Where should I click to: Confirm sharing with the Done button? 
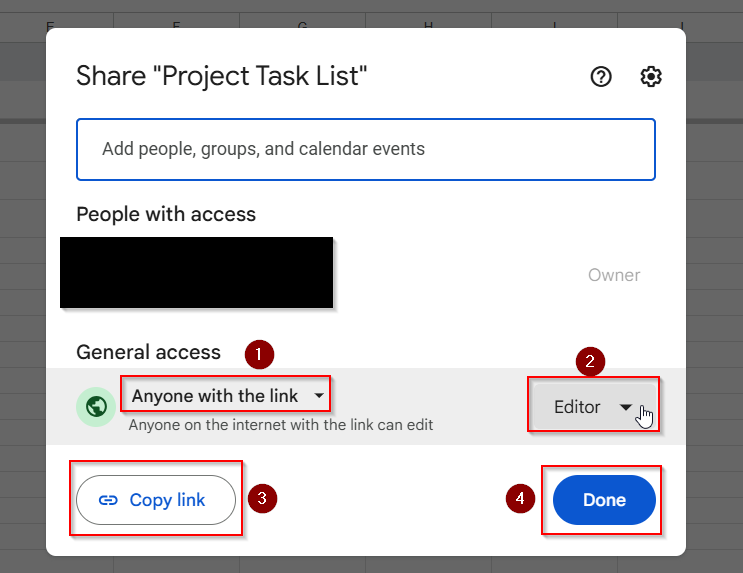[604, 500]
